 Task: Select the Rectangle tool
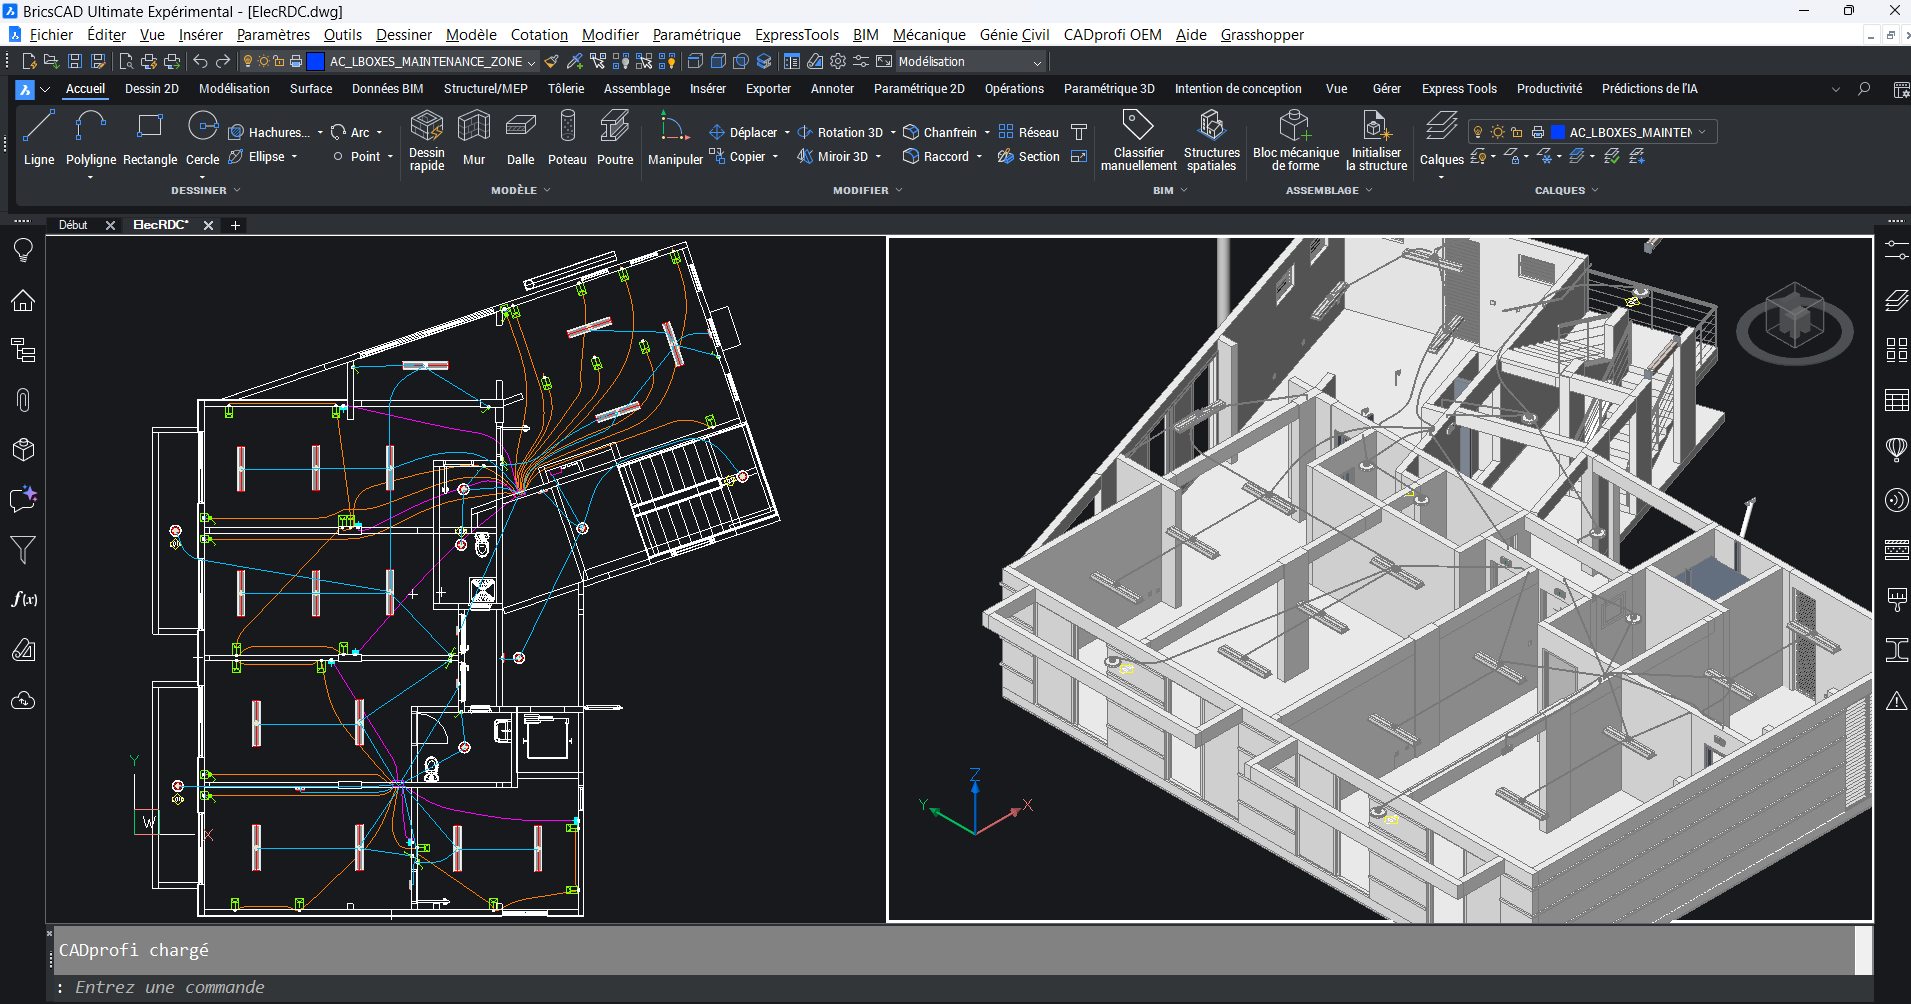click(x=150, y=138)
